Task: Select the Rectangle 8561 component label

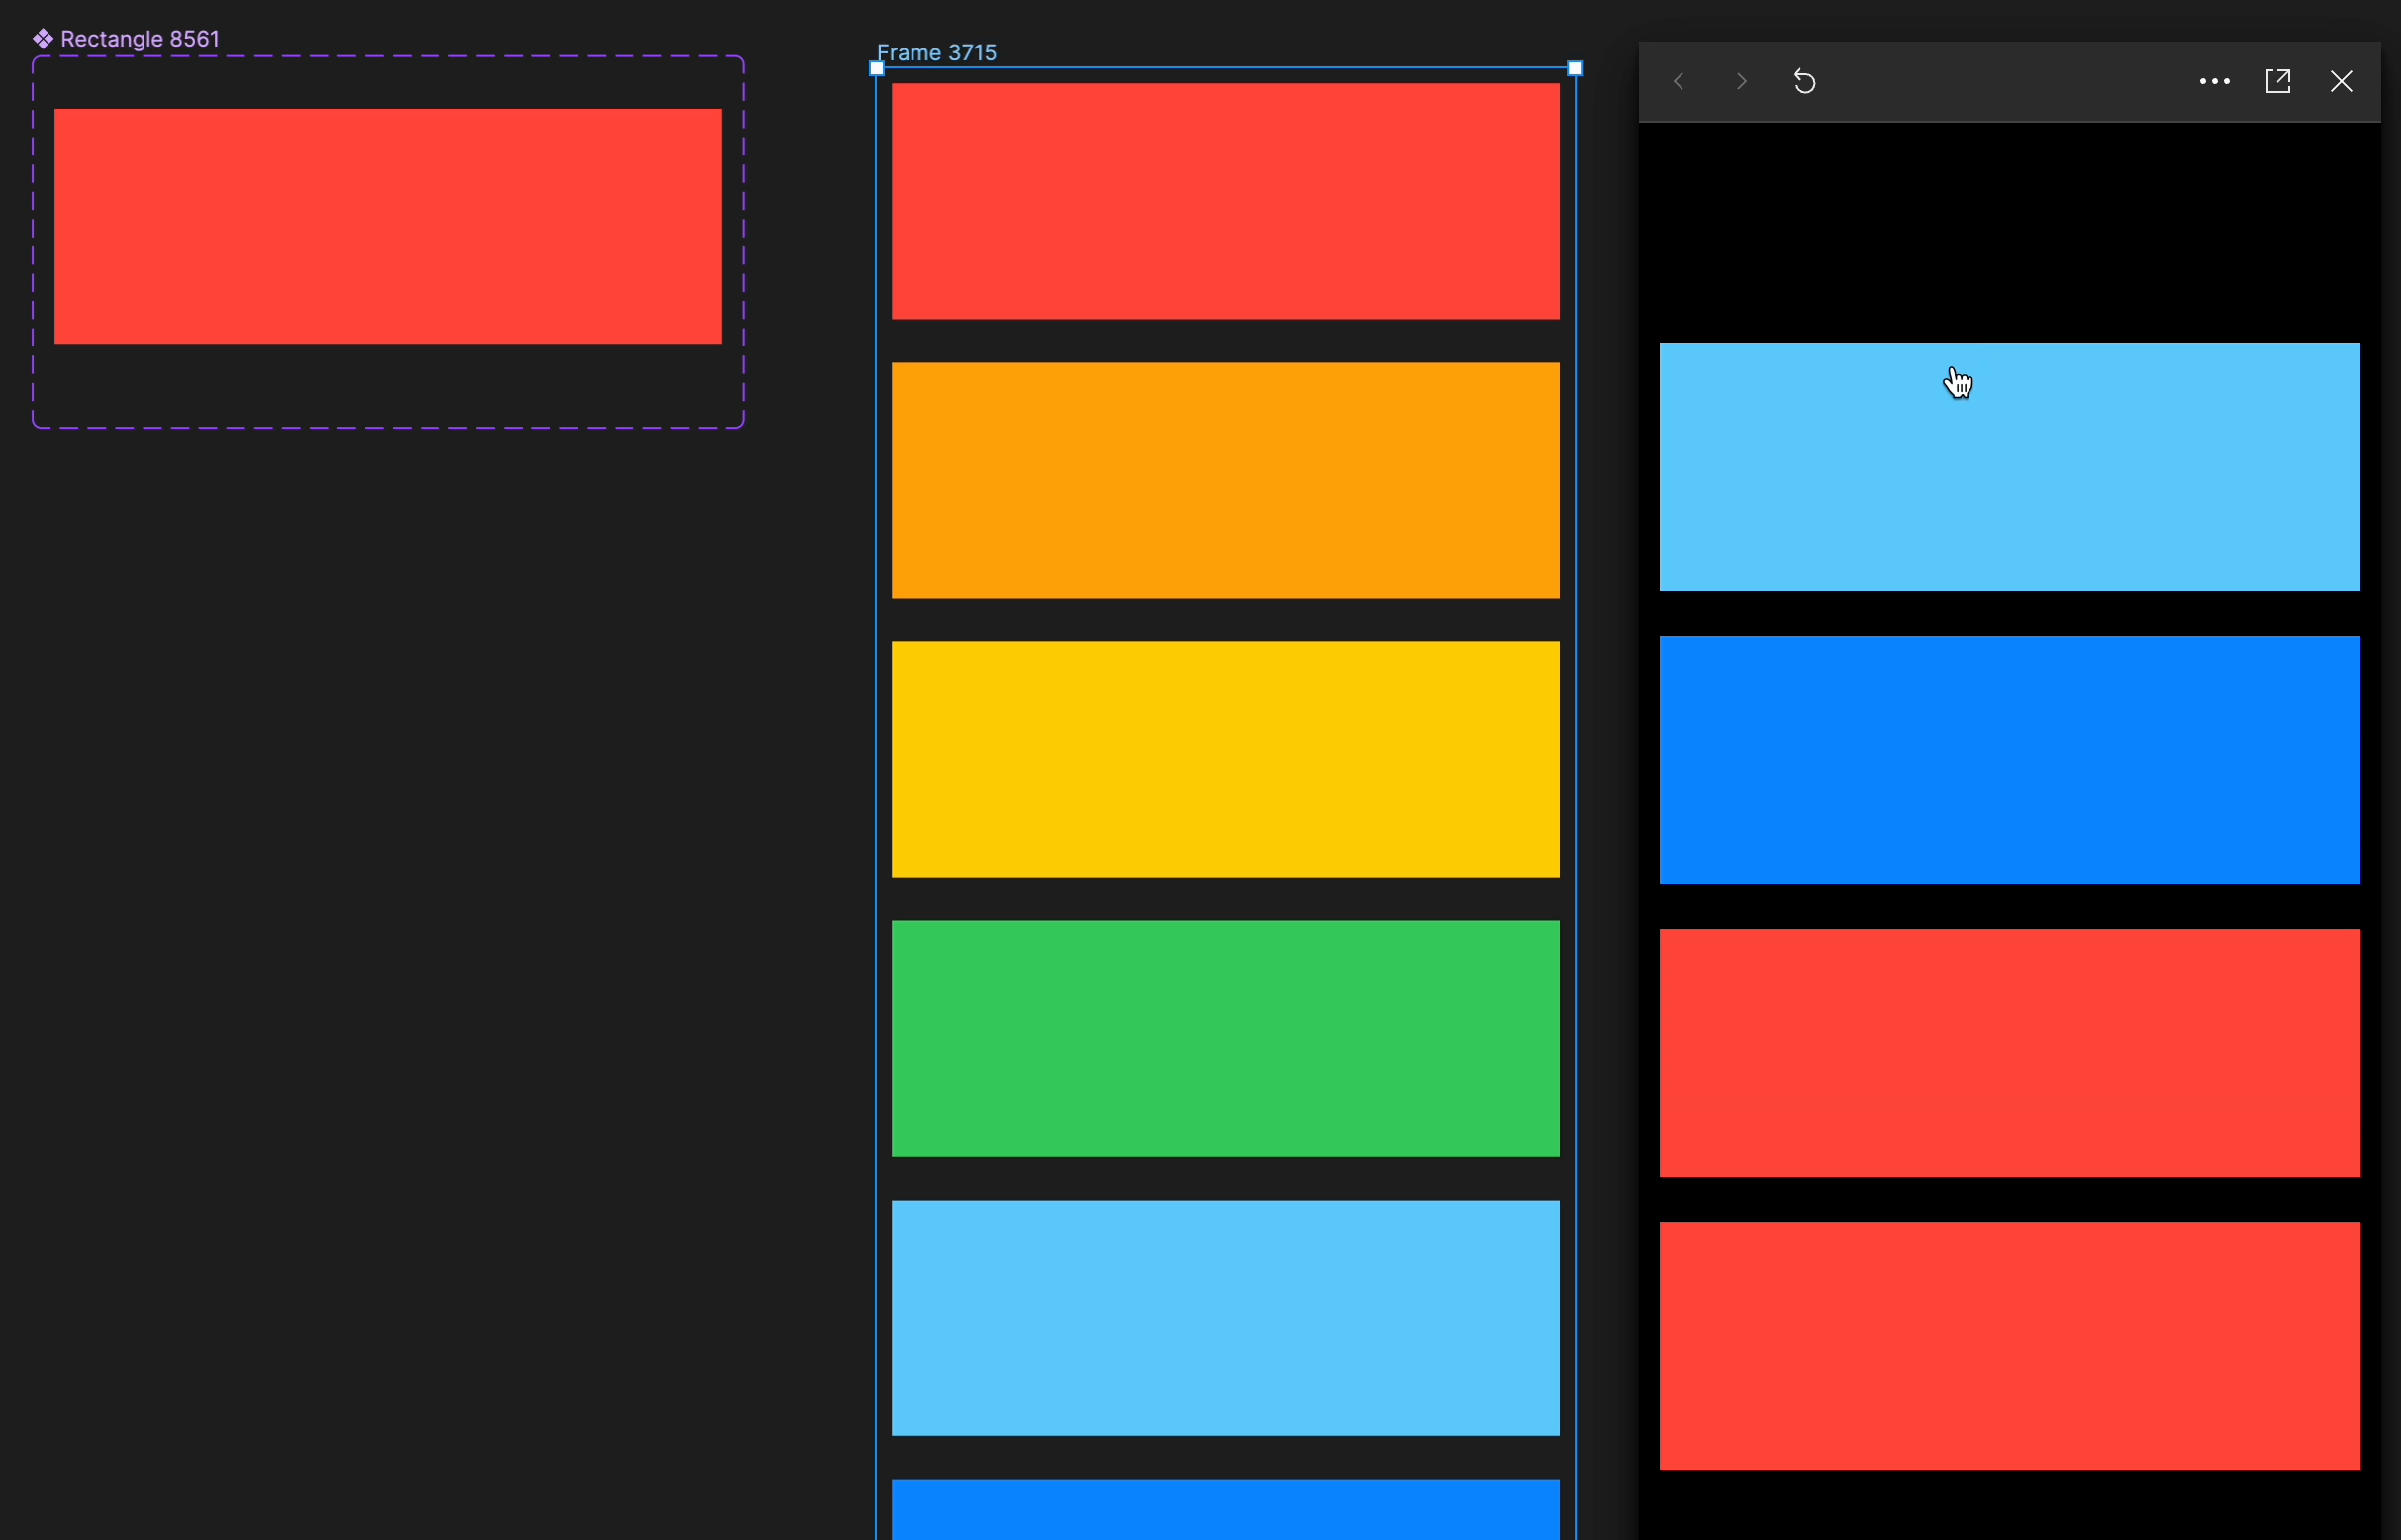Action: [139, 39]
